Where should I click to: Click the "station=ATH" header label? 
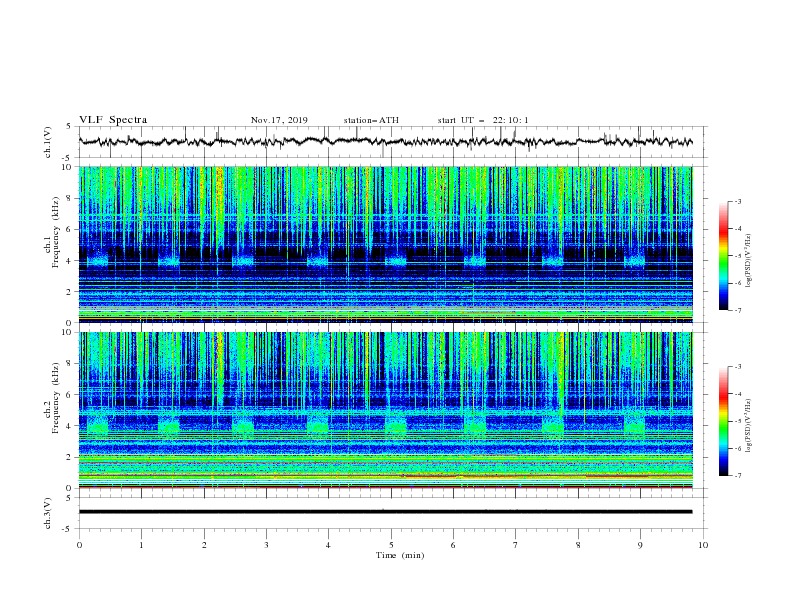(371, 120)
